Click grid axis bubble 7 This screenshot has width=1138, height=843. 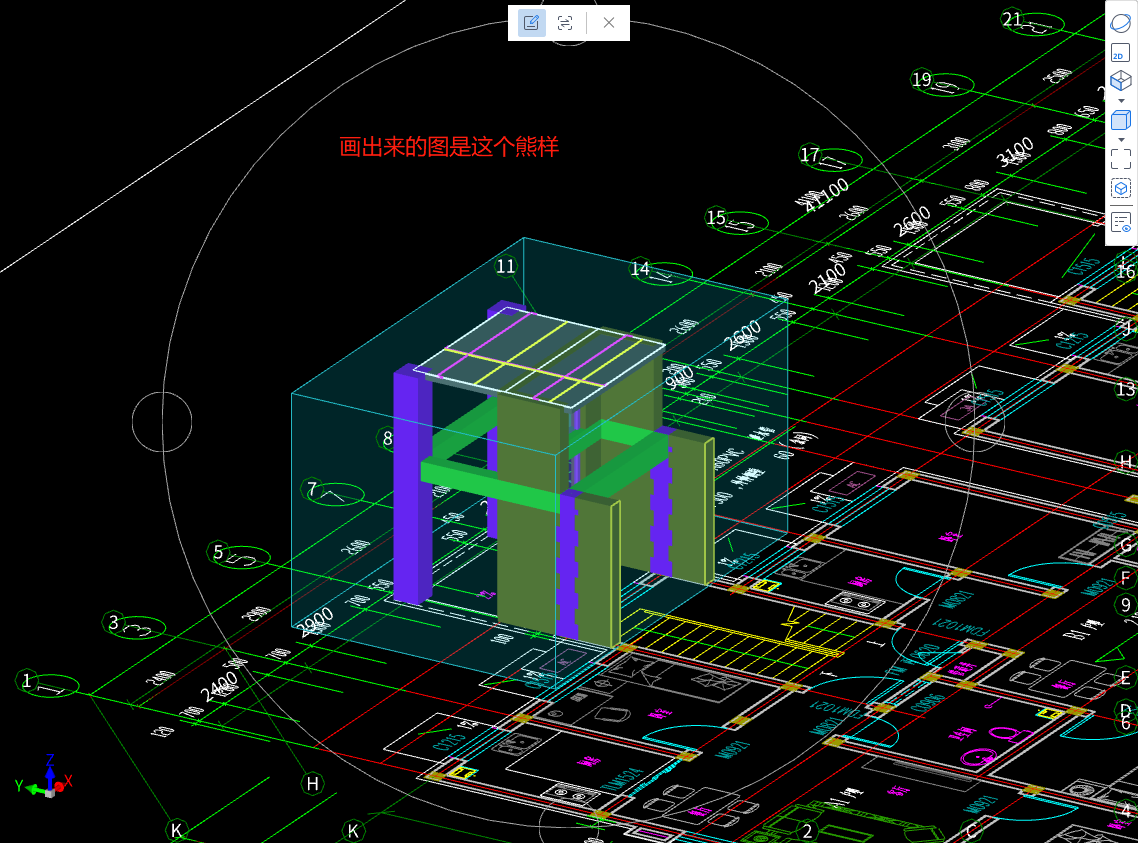pos(312,489)
